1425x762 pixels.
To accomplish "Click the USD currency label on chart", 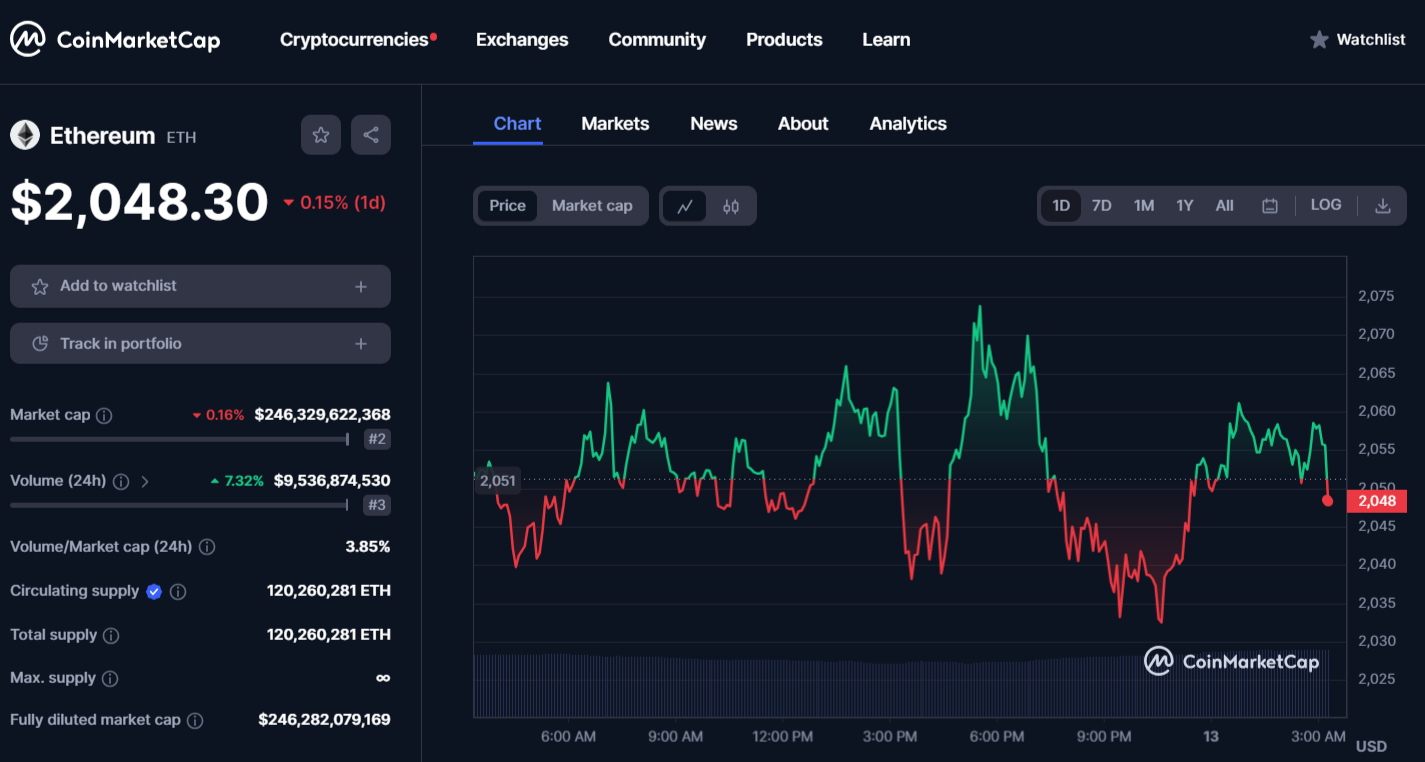I will pos(1371,746).
